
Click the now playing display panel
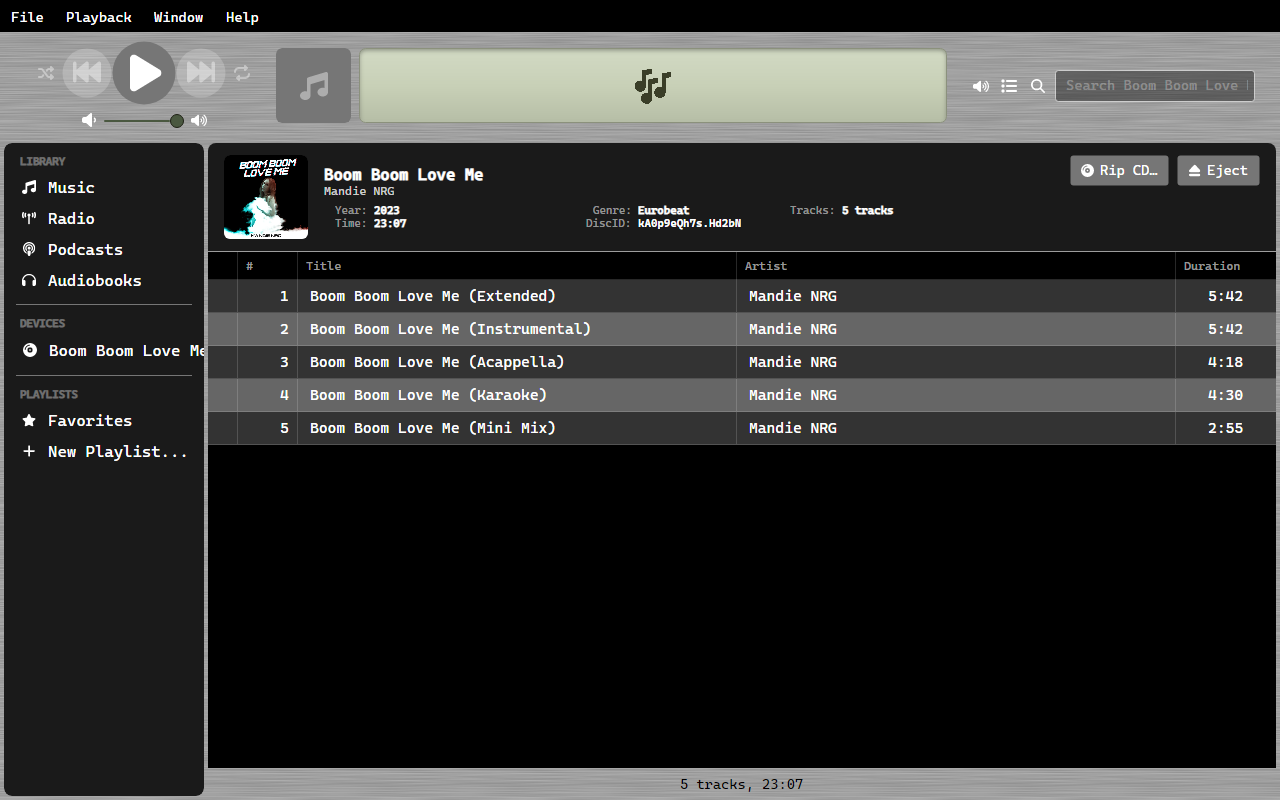click(x=653, y=86)
